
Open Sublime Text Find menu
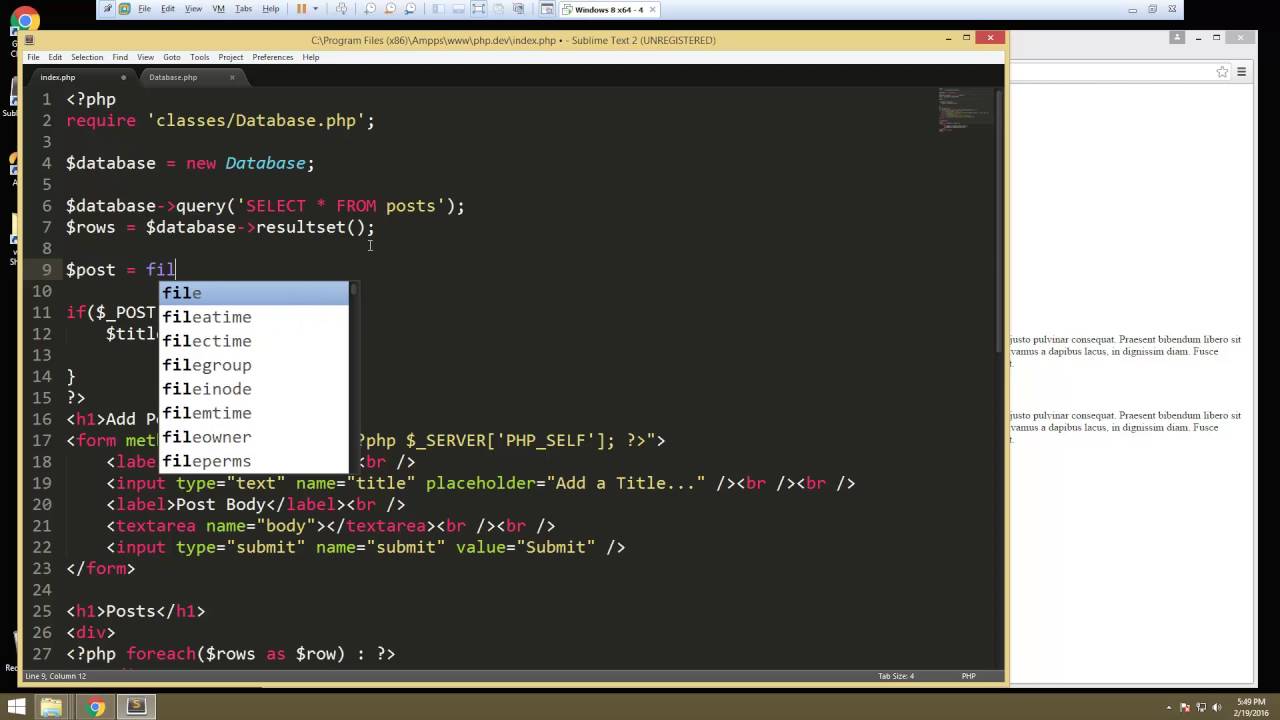coord(120,57)
